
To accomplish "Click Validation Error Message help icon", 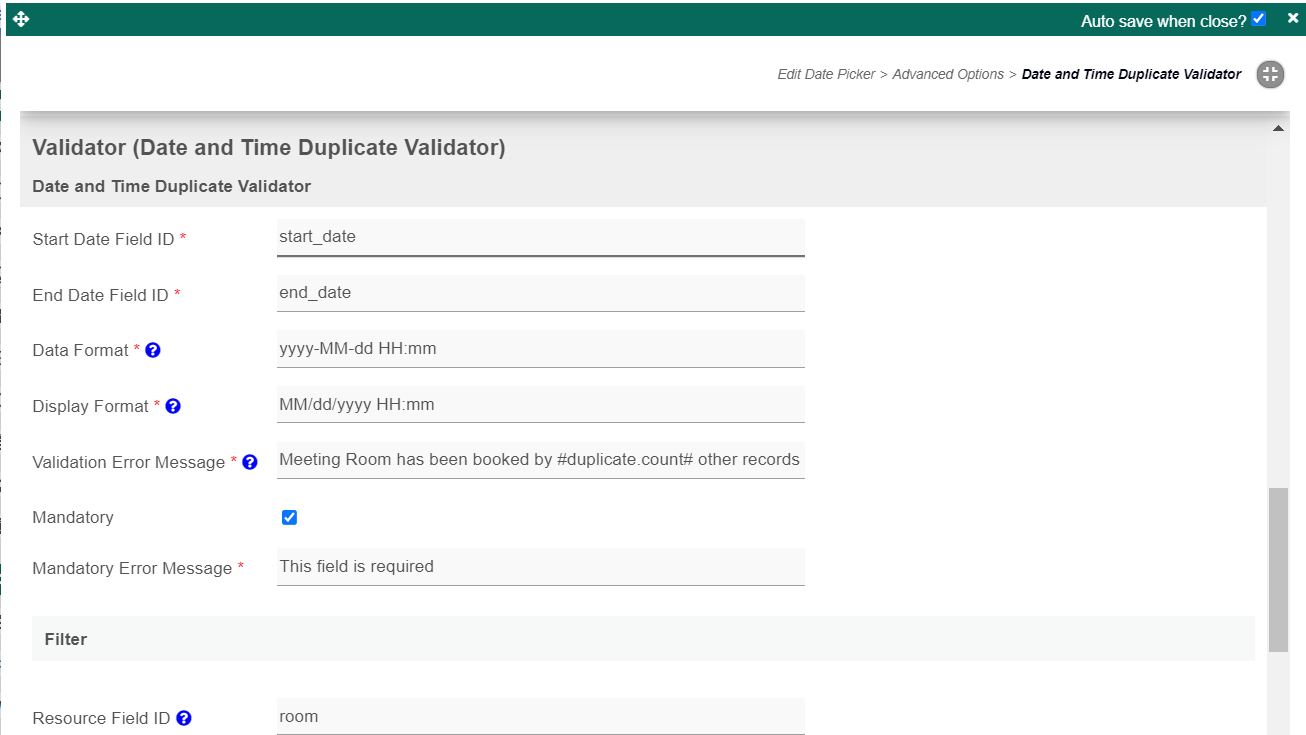I will pos(250,462).
